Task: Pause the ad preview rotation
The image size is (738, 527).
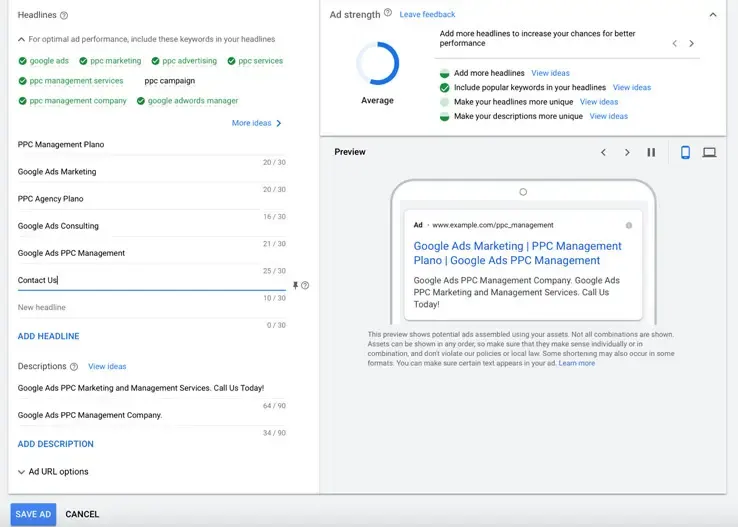Action: [x=651, y=152]
